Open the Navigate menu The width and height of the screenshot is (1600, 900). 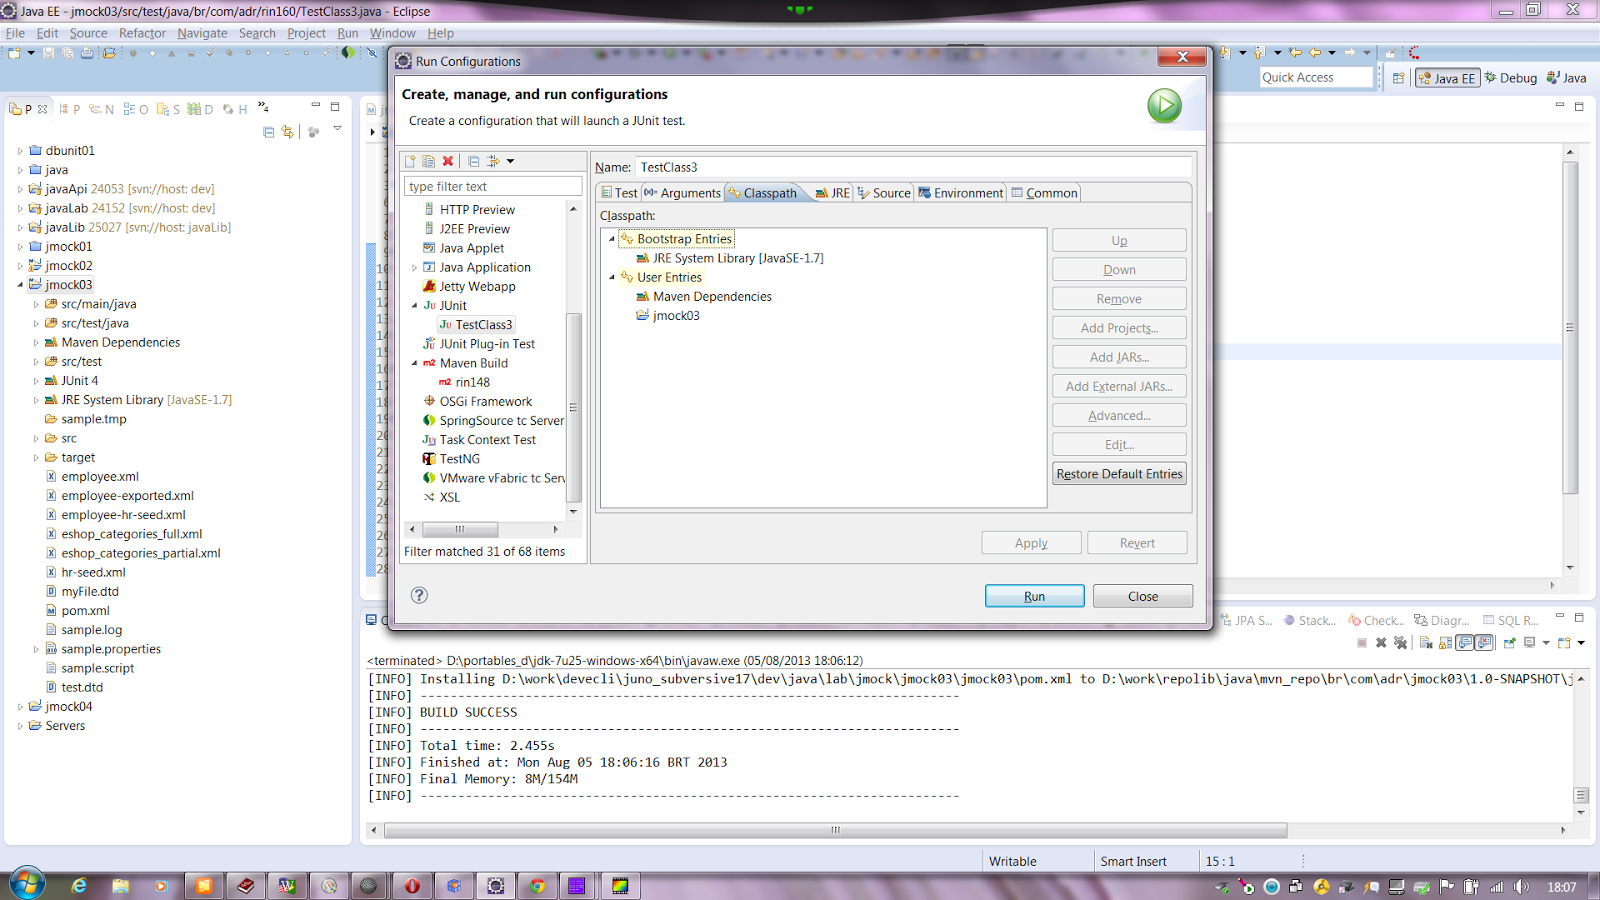(x=202, y=33)
